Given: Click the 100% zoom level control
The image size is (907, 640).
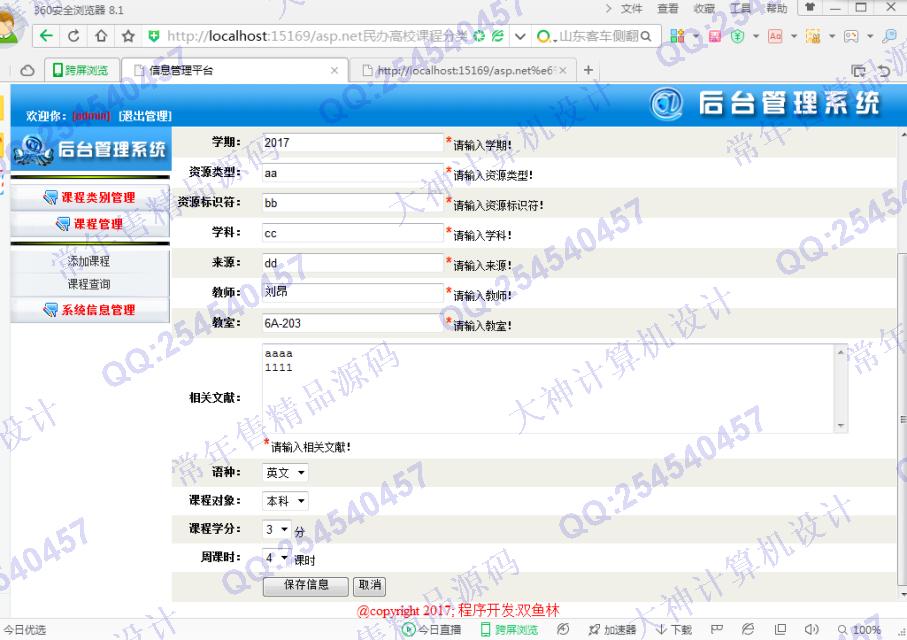Looking at the screenshot, I should (x=860, y=630).
